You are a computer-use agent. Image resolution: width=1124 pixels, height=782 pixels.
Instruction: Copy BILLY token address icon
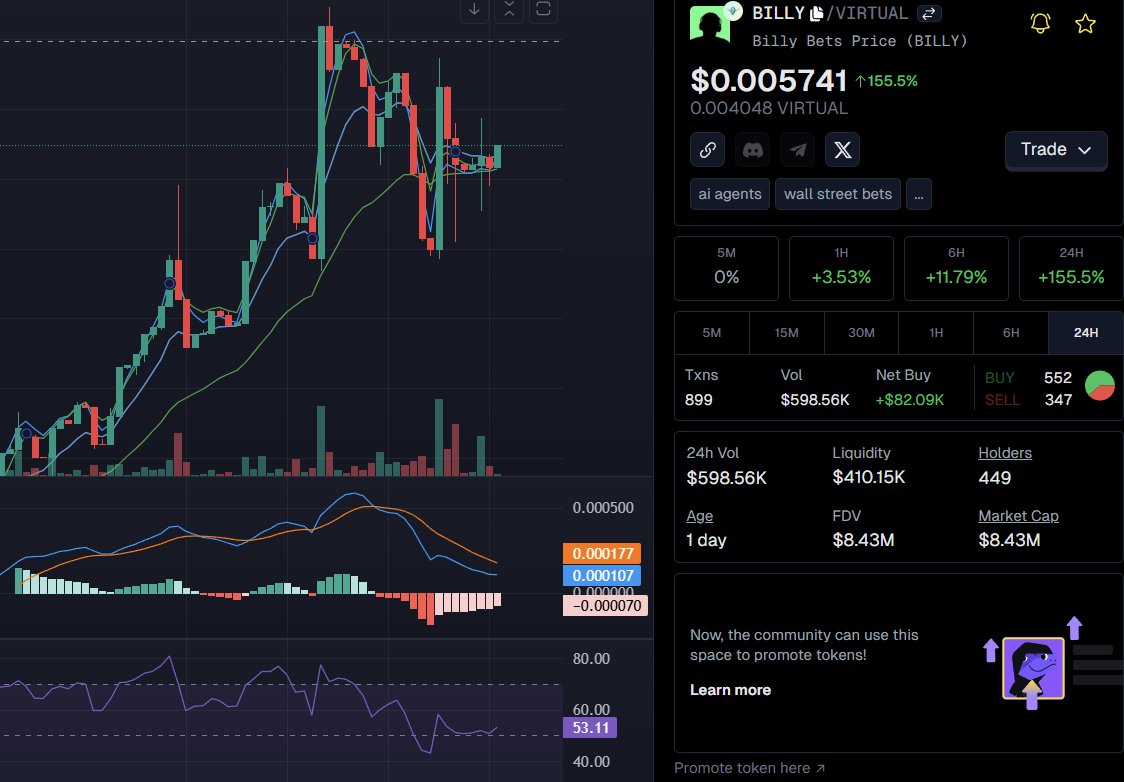coord(816,13)
